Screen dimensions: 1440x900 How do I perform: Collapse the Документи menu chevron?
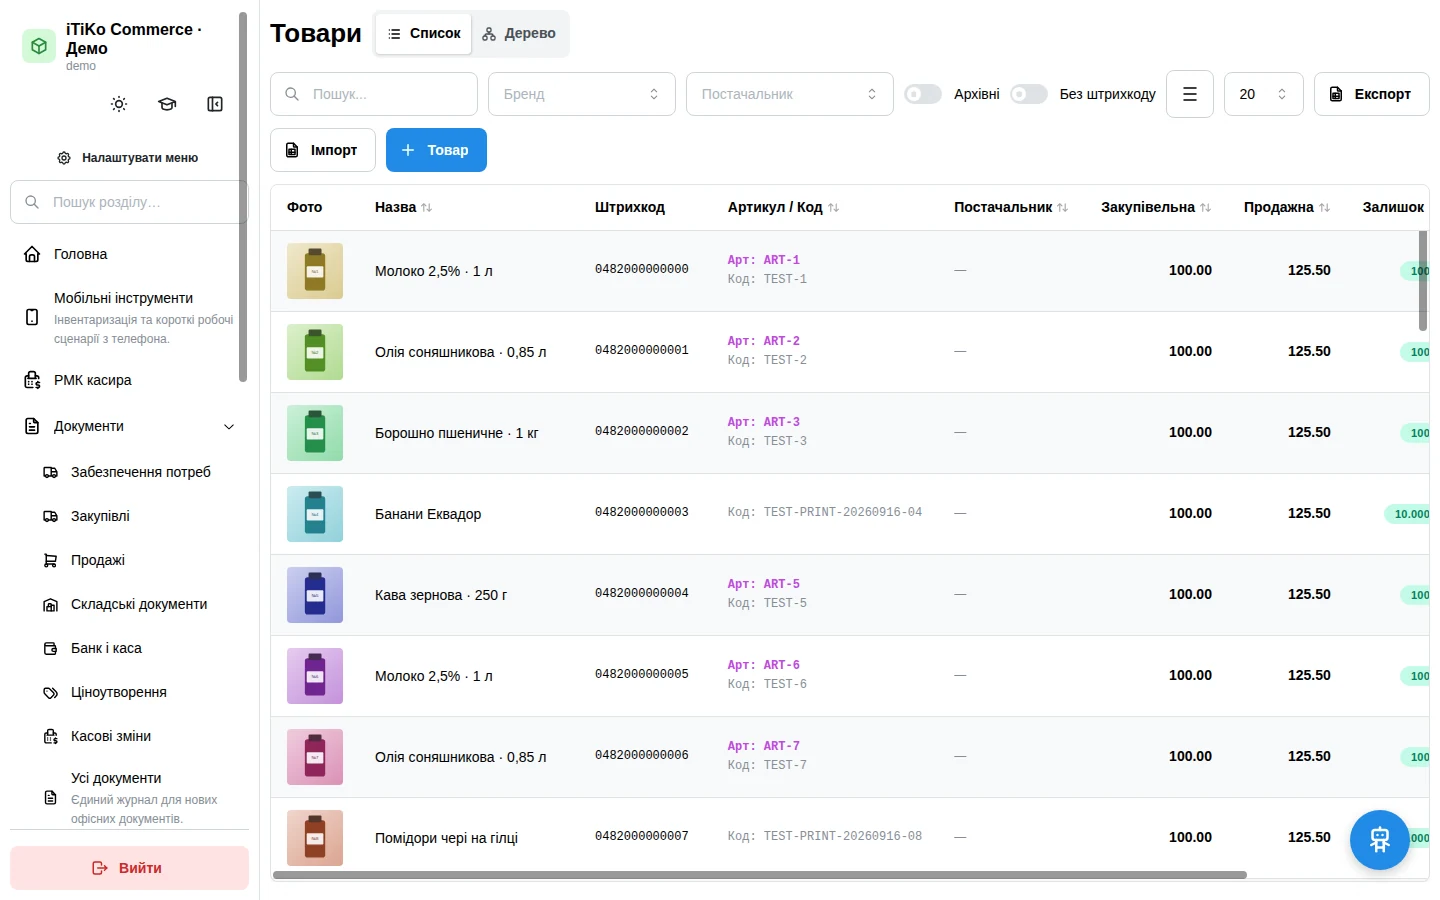click(229, 427)
